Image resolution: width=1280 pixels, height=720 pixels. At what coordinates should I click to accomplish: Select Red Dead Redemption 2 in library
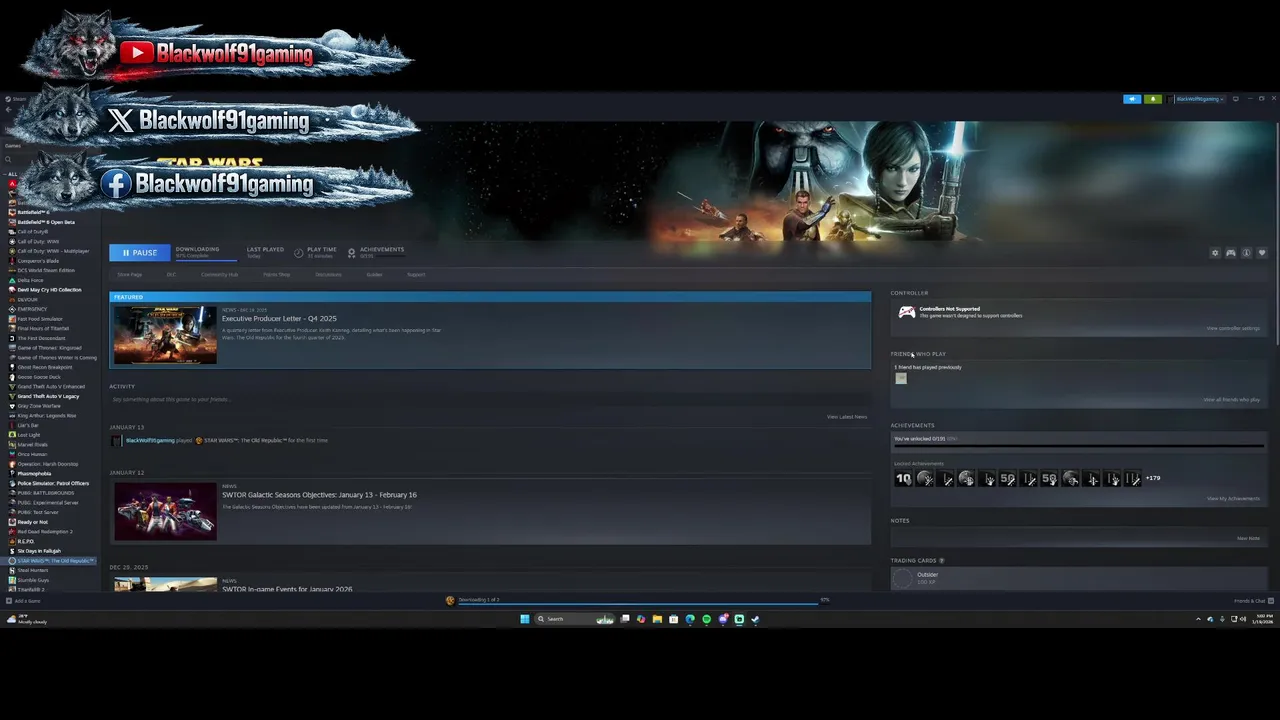(x=45, y=531)
